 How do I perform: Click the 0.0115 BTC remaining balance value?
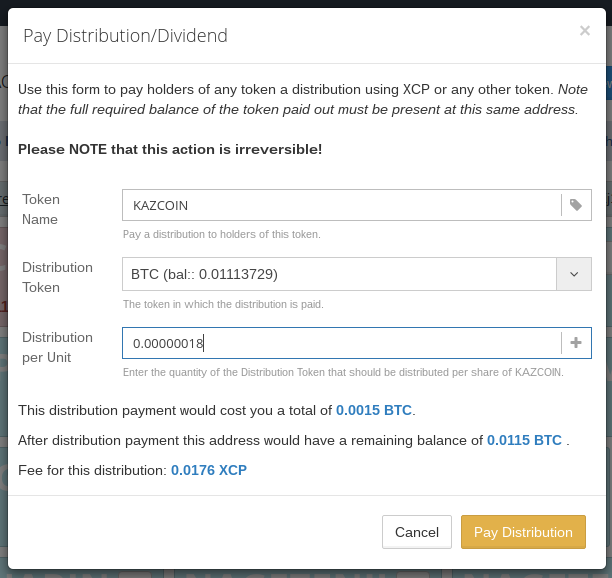(524, 440)
